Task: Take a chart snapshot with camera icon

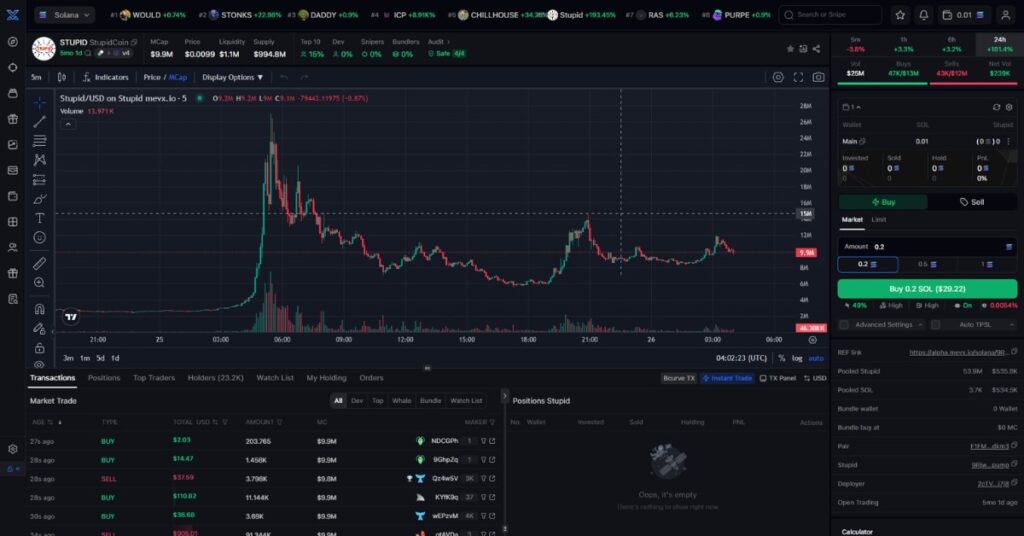Action: tap(818, 77)
